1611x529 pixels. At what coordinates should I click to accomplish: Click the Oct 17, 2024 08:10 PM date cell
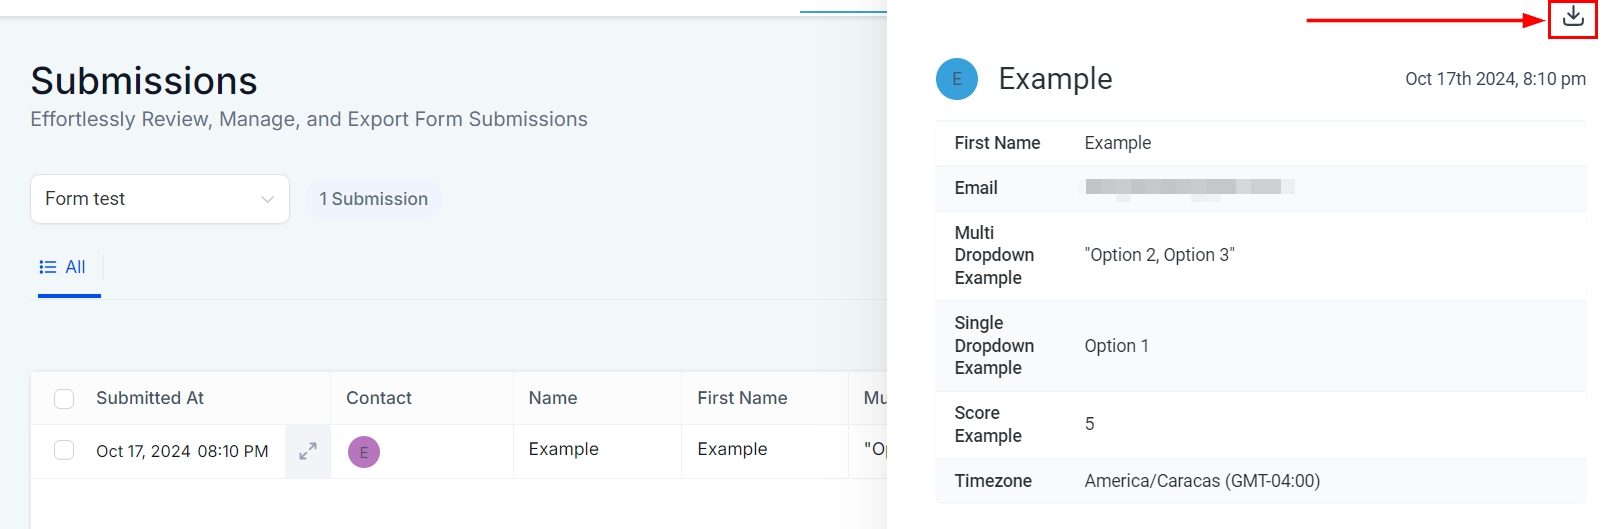click(182, 451)
